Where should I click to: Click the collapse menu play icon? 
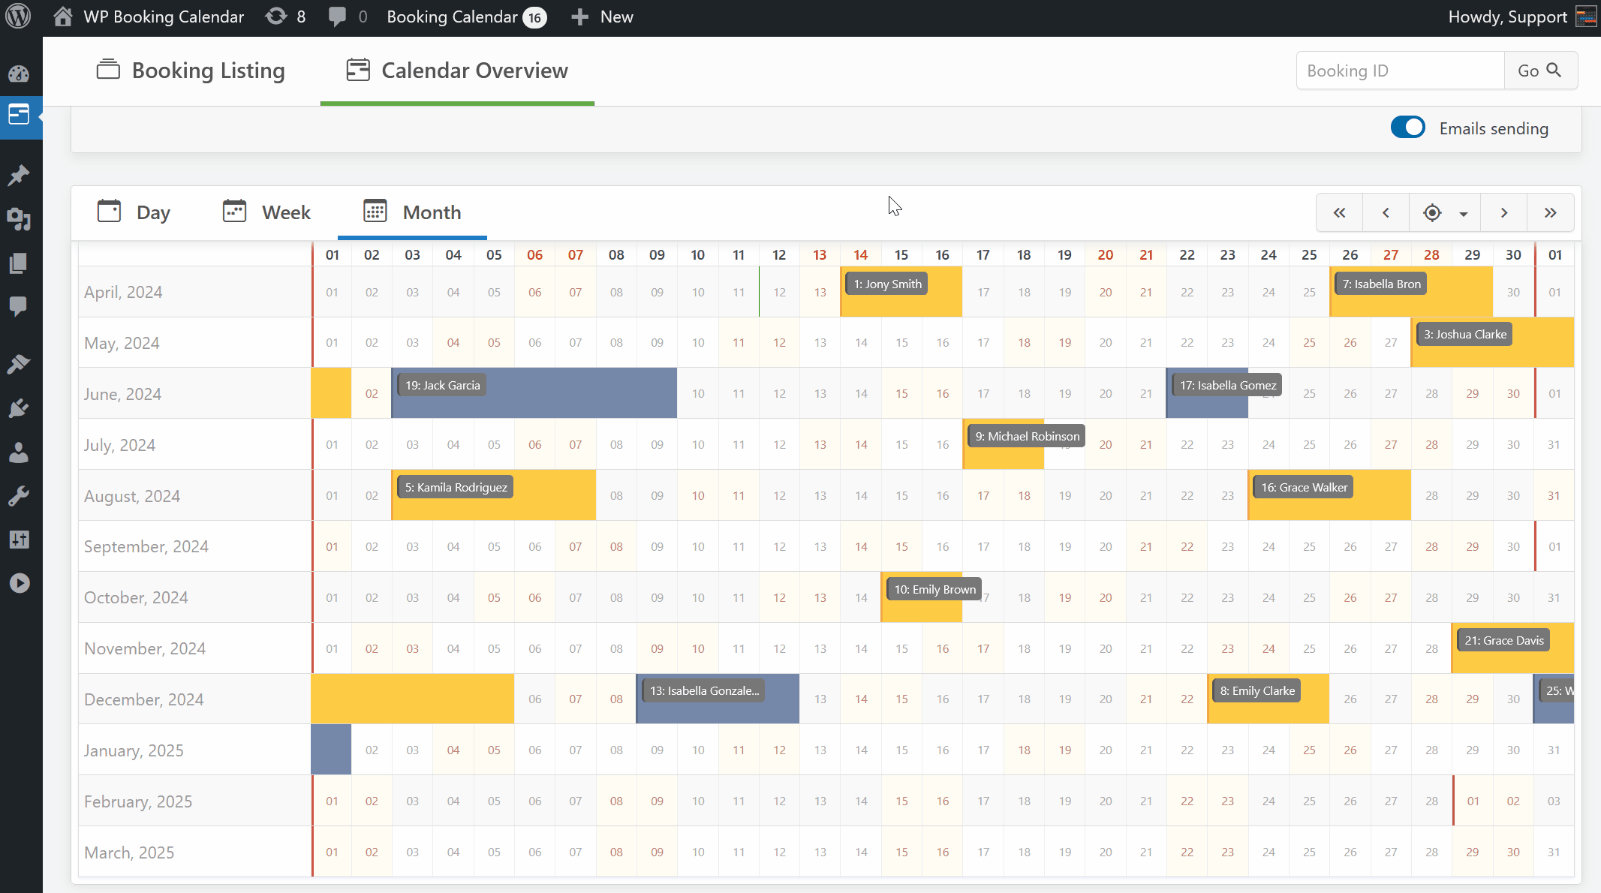[x=19, y=583]
